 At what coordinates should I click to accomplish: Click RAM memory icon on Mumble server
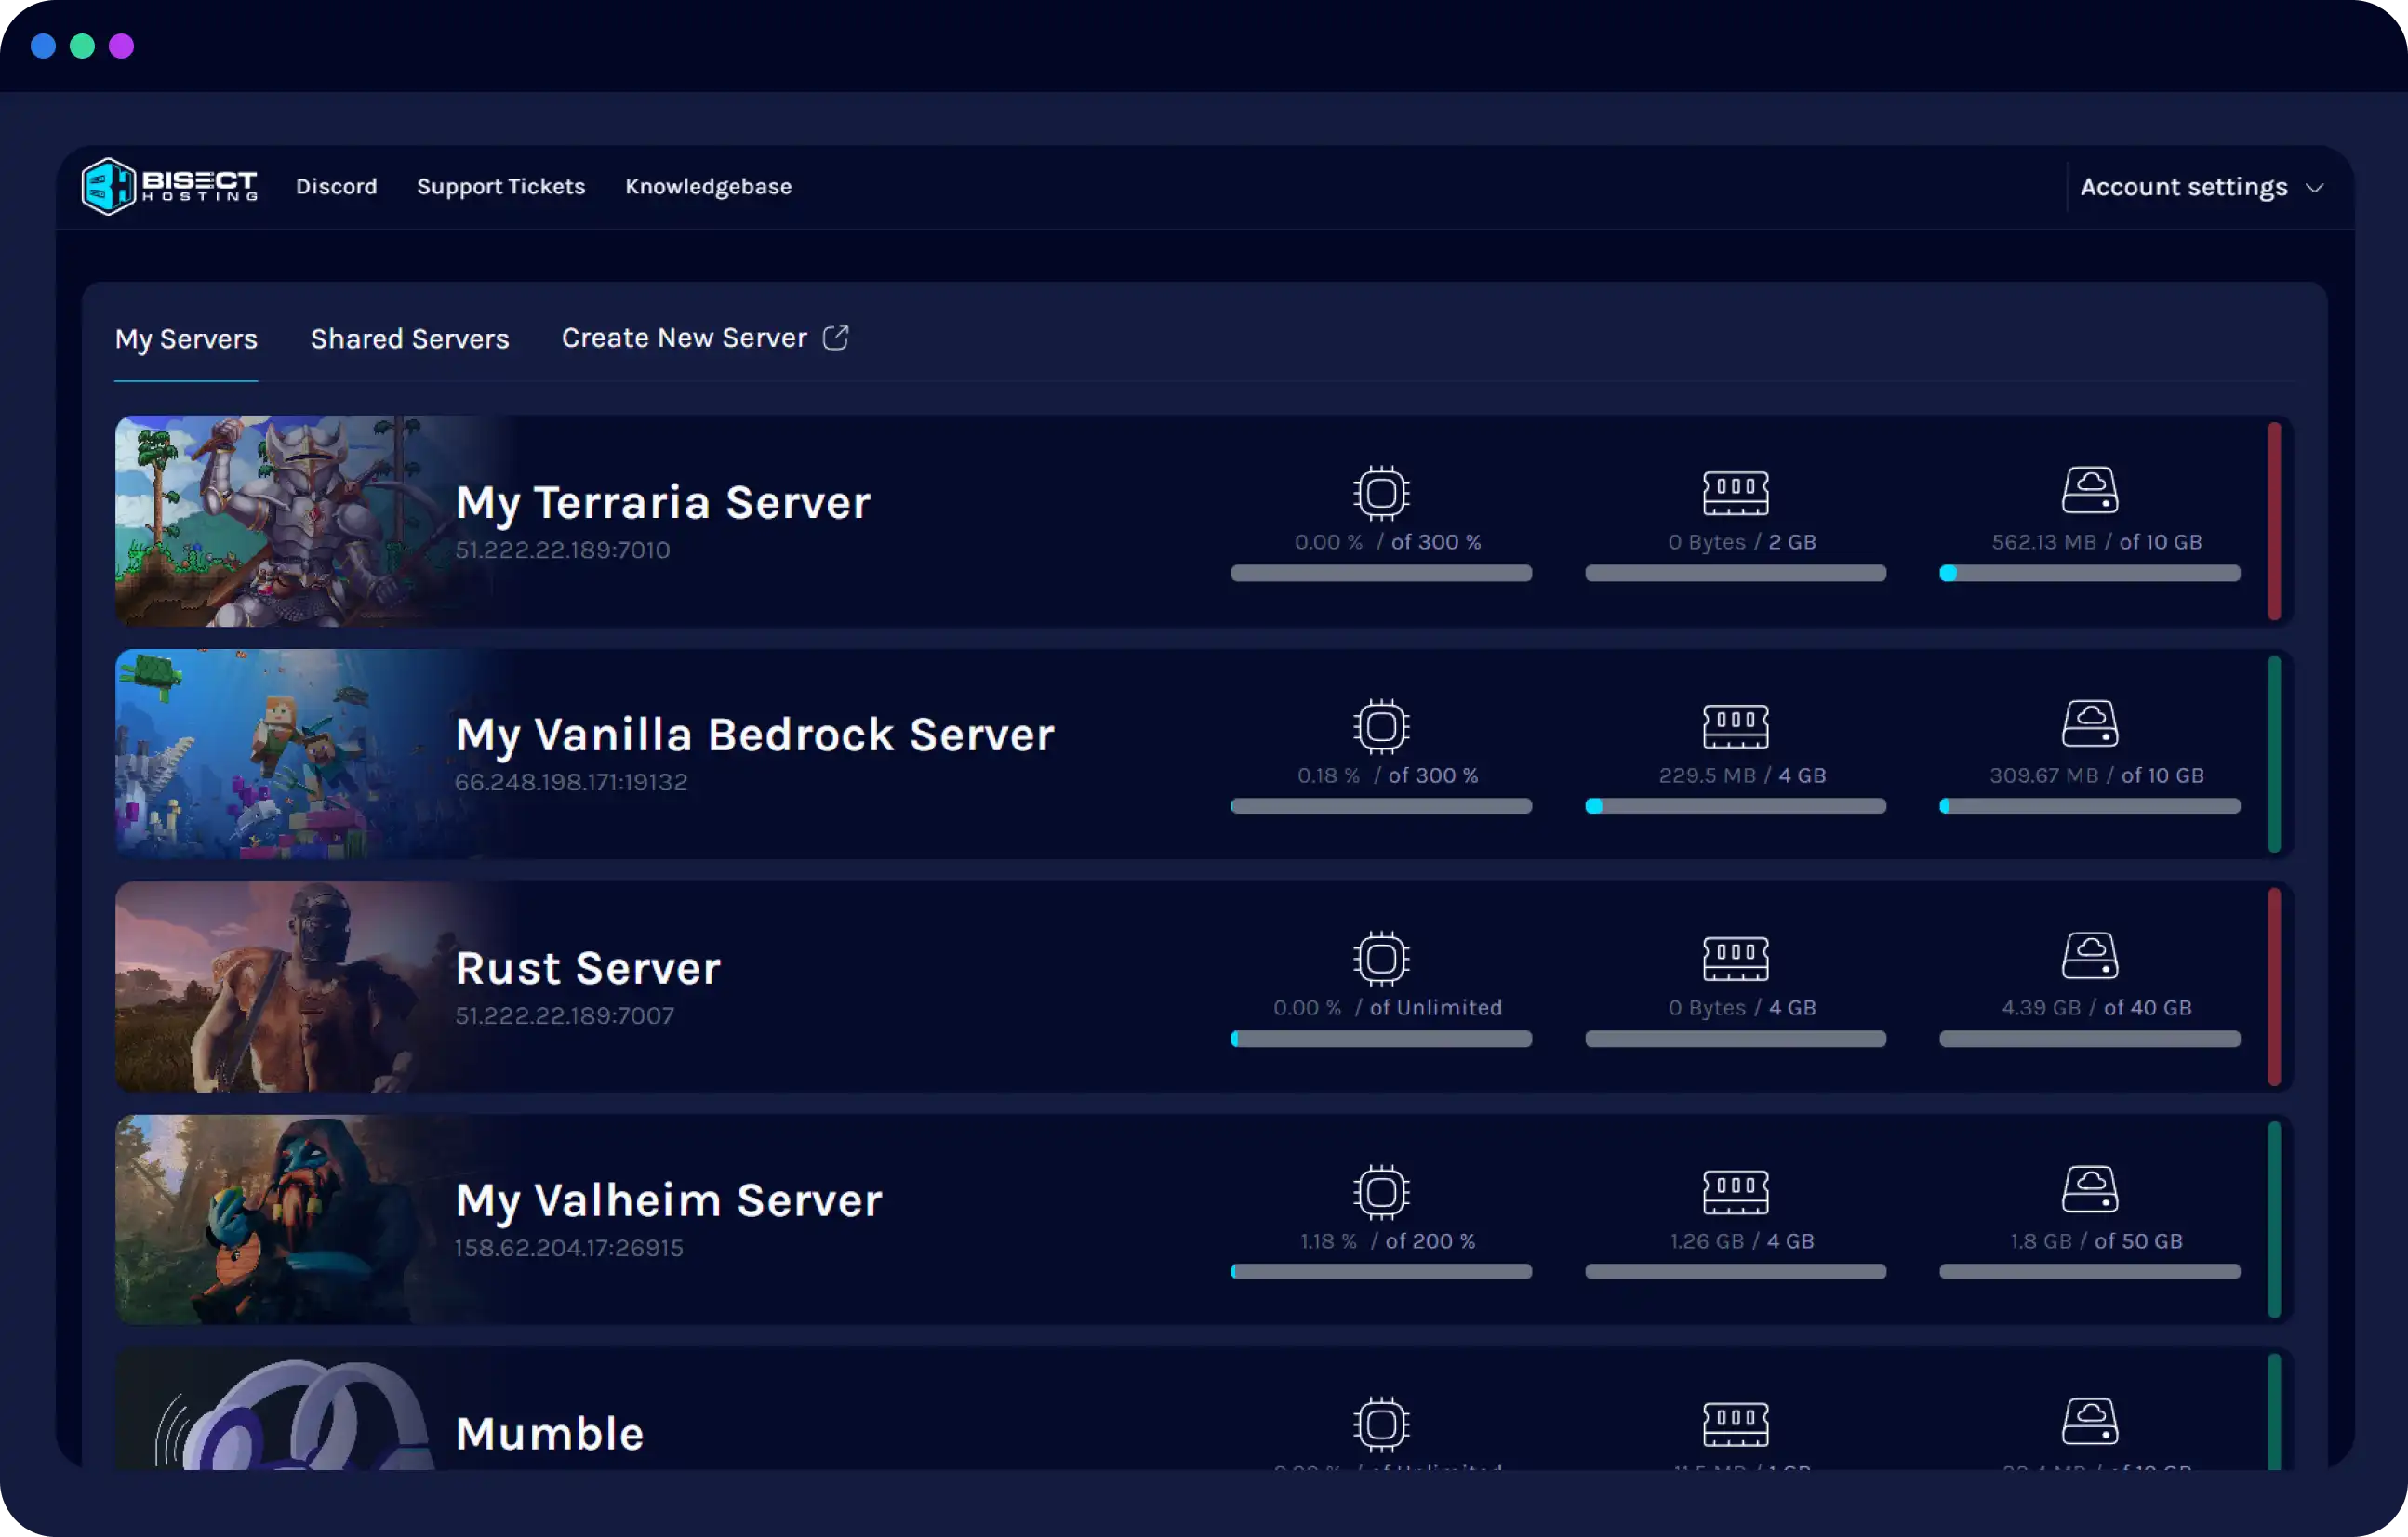coord(1735,1424)
